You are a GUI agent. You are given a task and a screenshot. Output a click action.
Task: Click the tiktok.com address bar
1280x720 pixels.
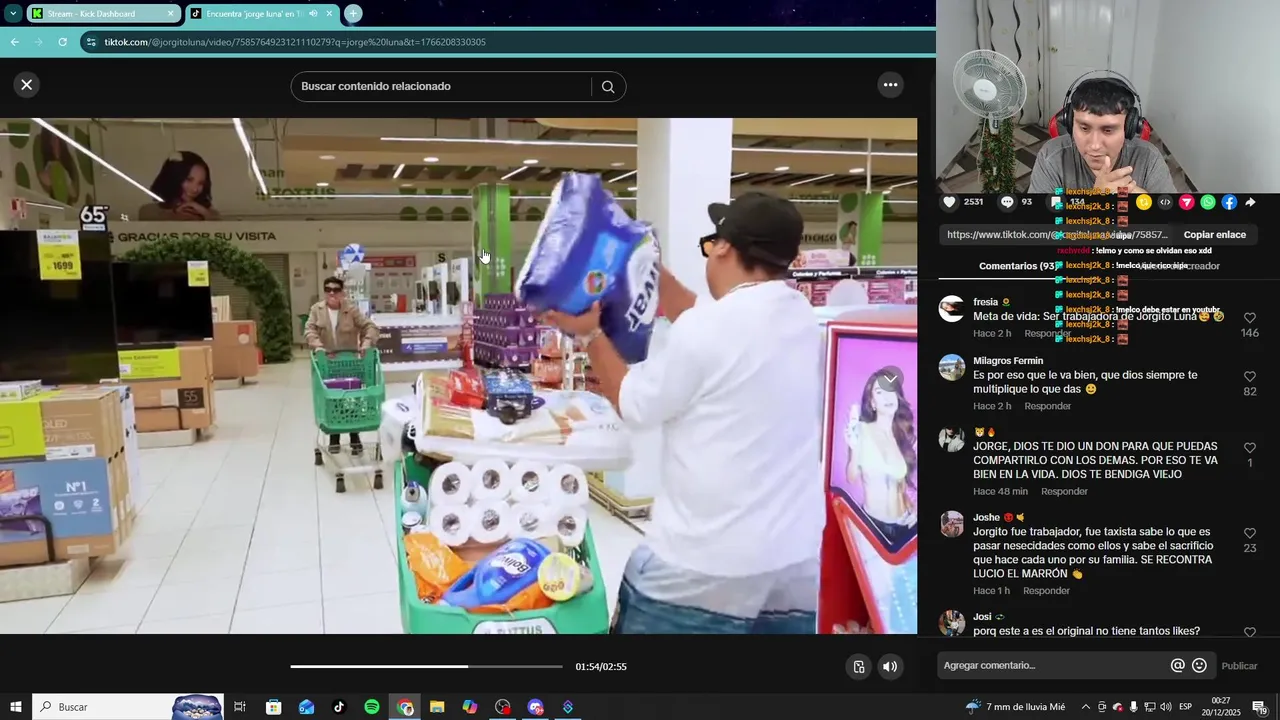(510, 42)
